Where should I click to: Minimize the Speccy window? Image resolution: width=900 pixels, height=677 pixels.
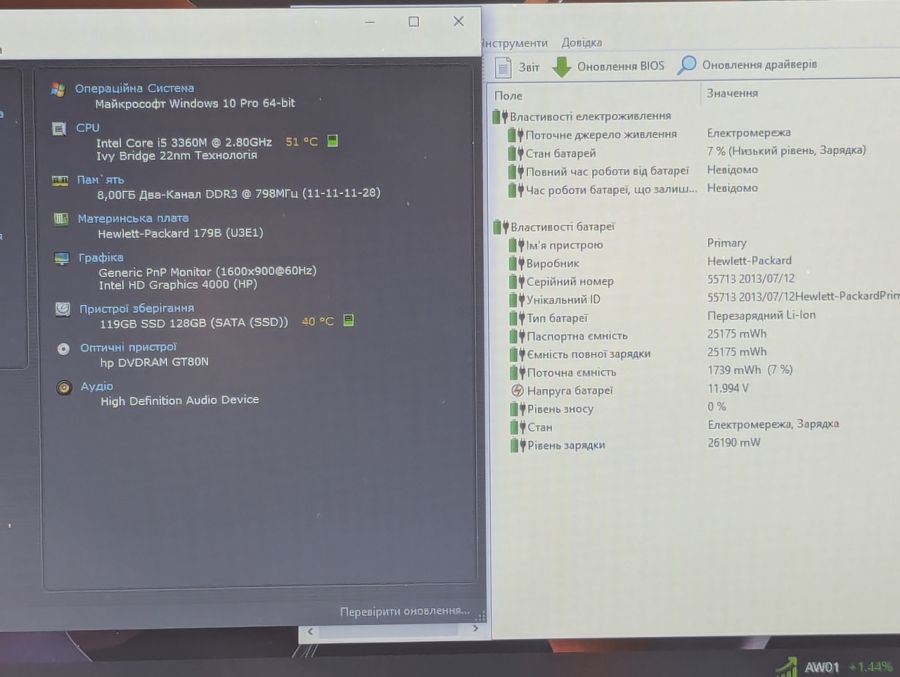click(x=370, y=22)
